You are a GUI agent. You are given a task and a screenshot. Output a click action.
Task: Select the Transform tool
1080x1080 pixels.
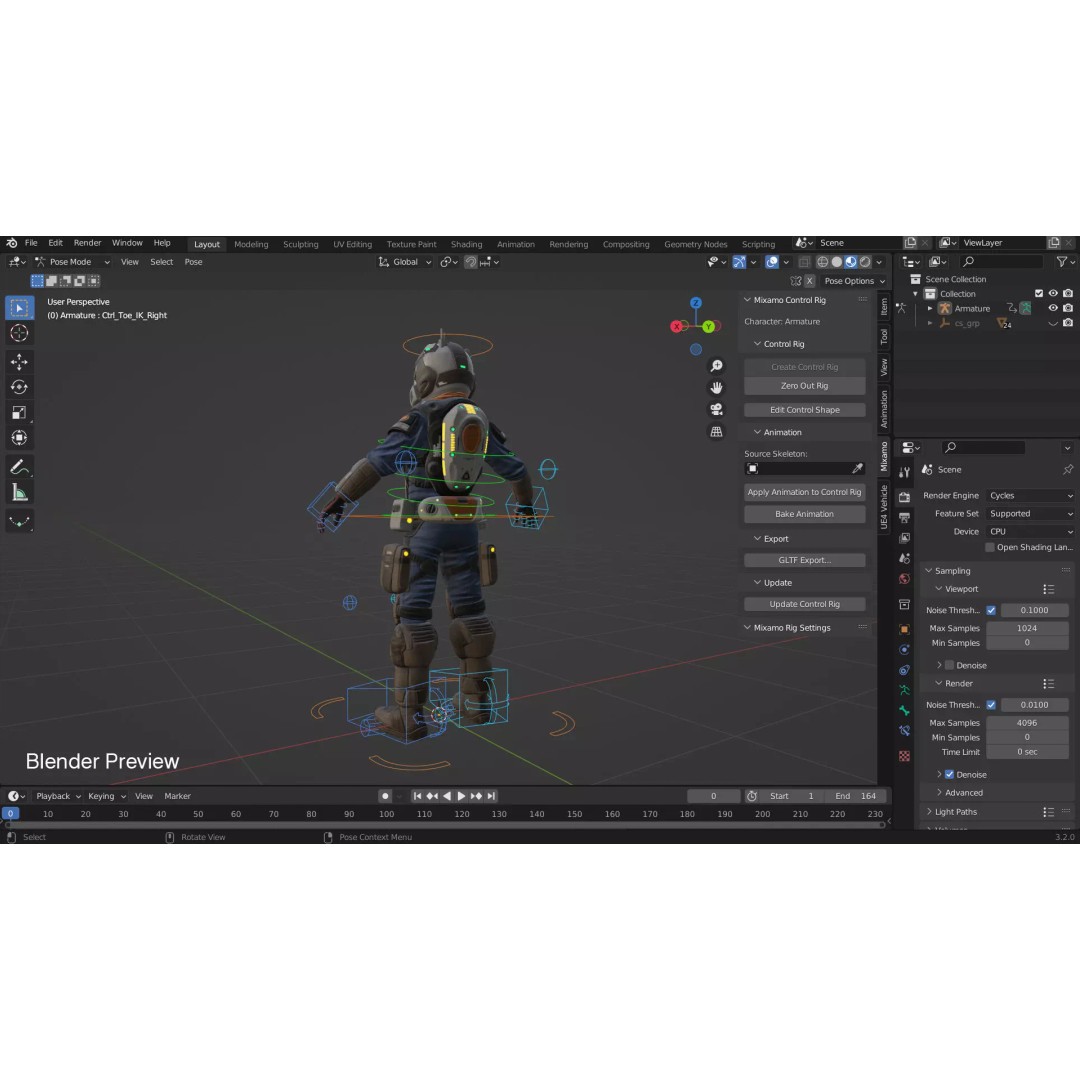19,438
